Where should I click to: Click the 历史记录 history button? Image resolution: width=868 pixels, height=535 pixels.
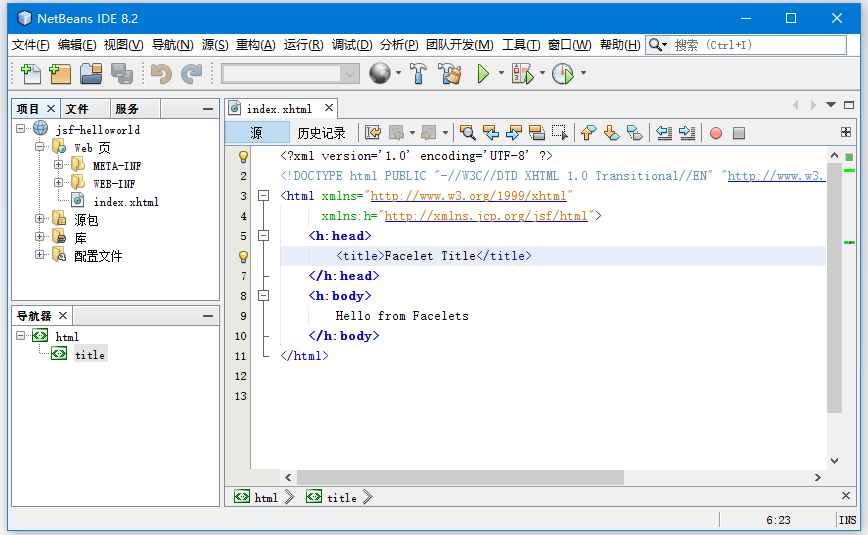[x=321, y=133]
